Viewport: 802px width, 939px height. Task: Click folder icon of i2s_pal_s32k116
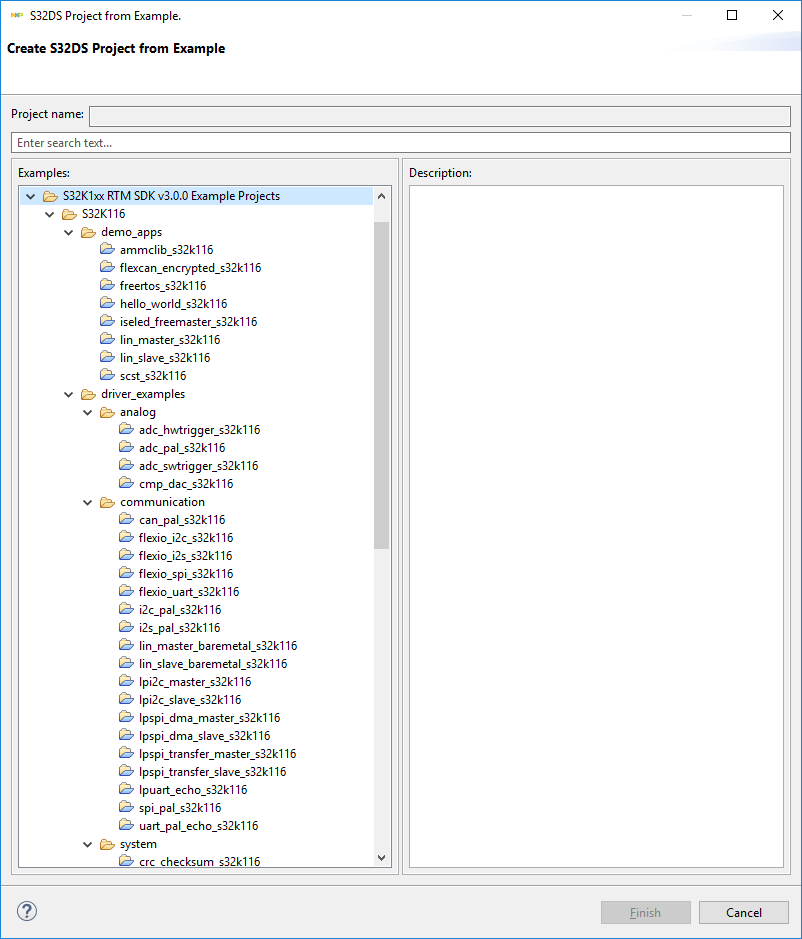(126, 626)
